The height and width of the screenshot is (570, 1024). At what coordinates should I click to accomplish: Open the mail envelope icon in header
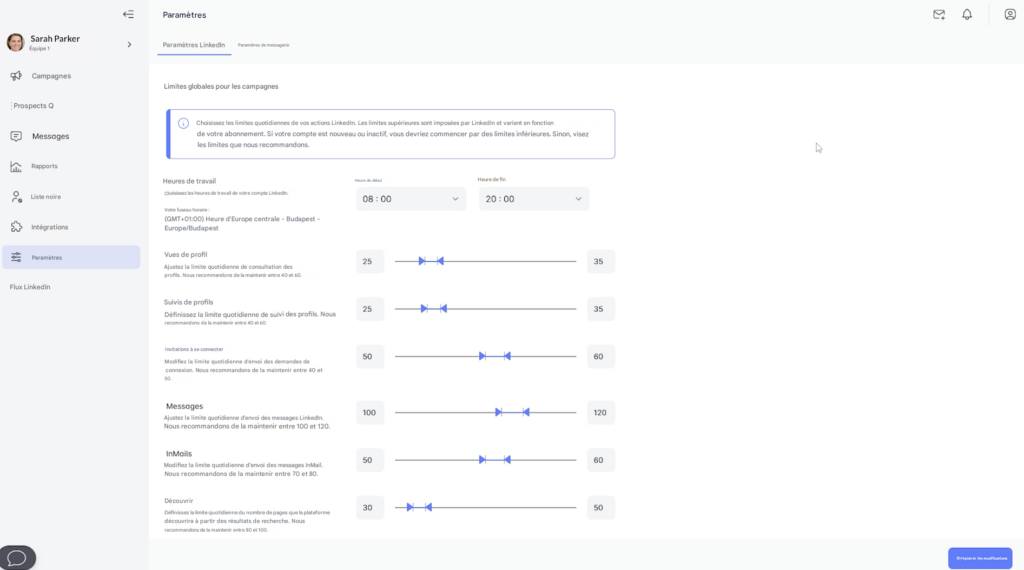(939, 14)
